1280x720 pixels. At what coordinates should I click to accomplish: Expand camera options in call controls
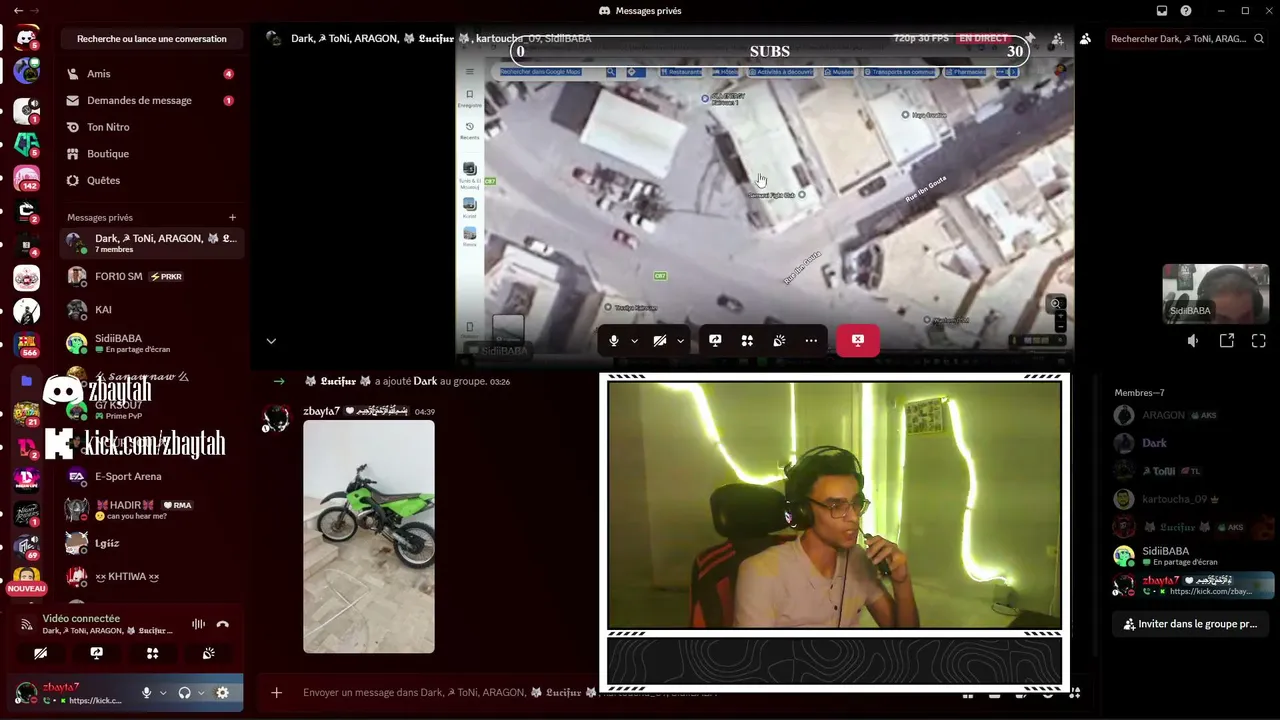point(680,341)
